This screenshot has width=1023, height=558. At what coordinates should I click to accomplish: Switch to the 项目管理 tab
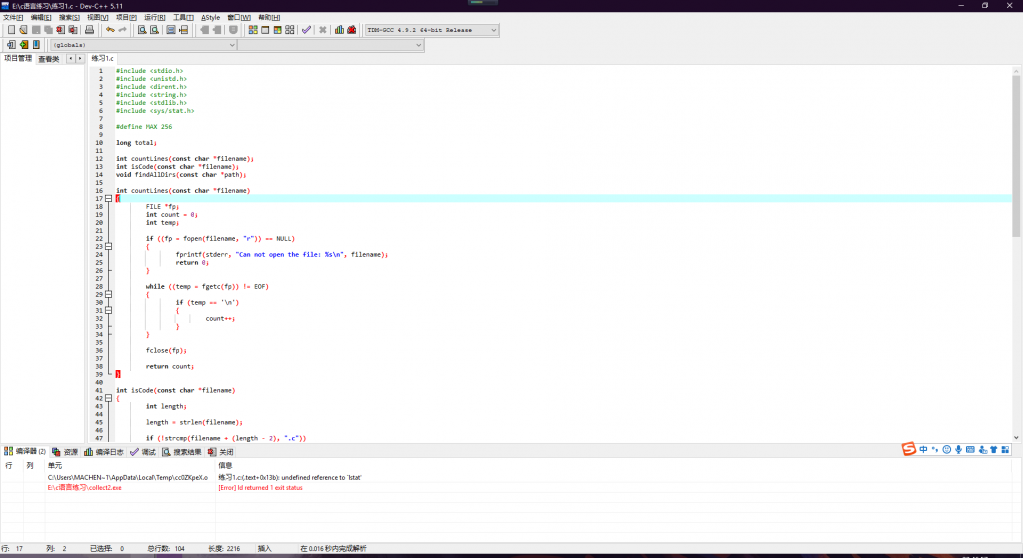18,59
